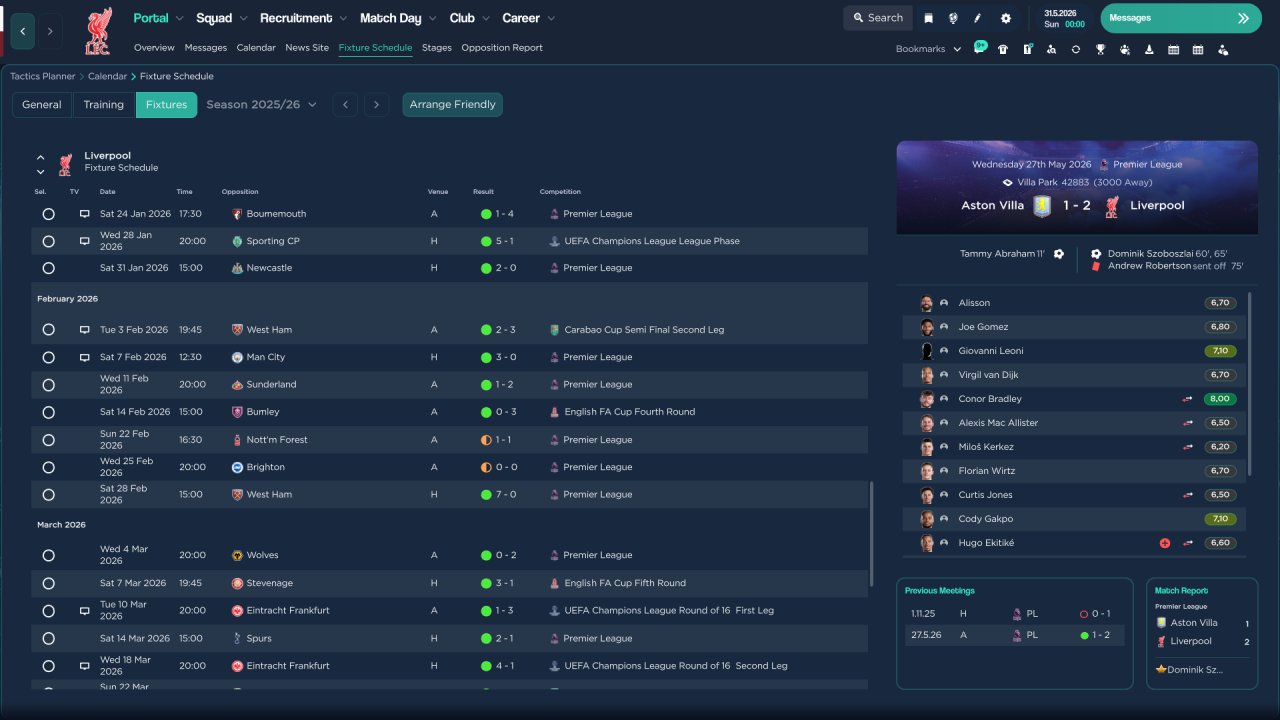
Task: Click the Wolves club crest
Action: tap(237, 555)
